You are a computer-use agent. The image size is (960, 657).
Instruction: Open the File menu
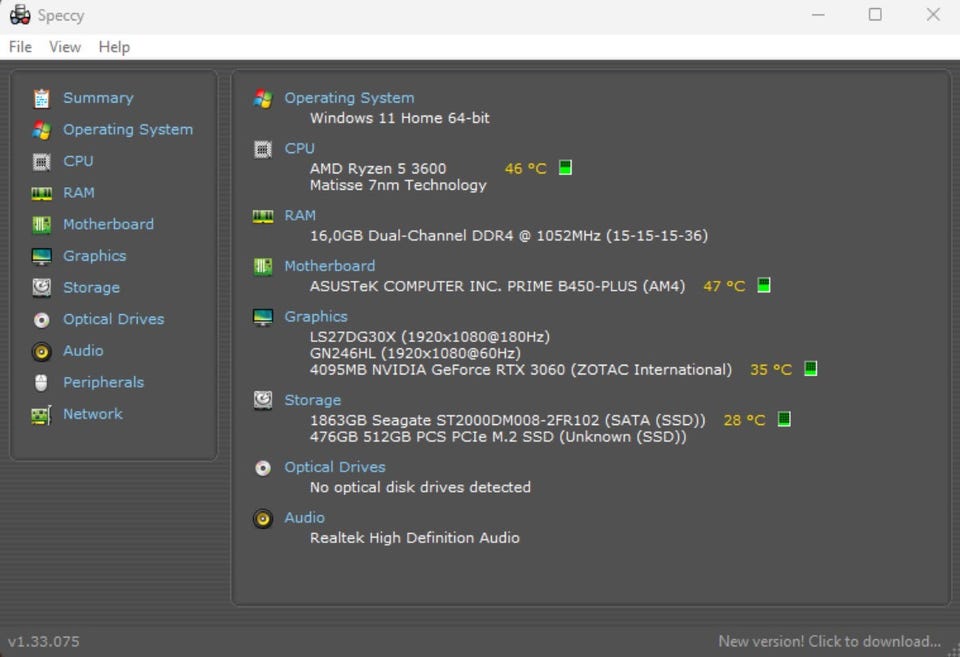pyautogui.click(x=20, y=47)
